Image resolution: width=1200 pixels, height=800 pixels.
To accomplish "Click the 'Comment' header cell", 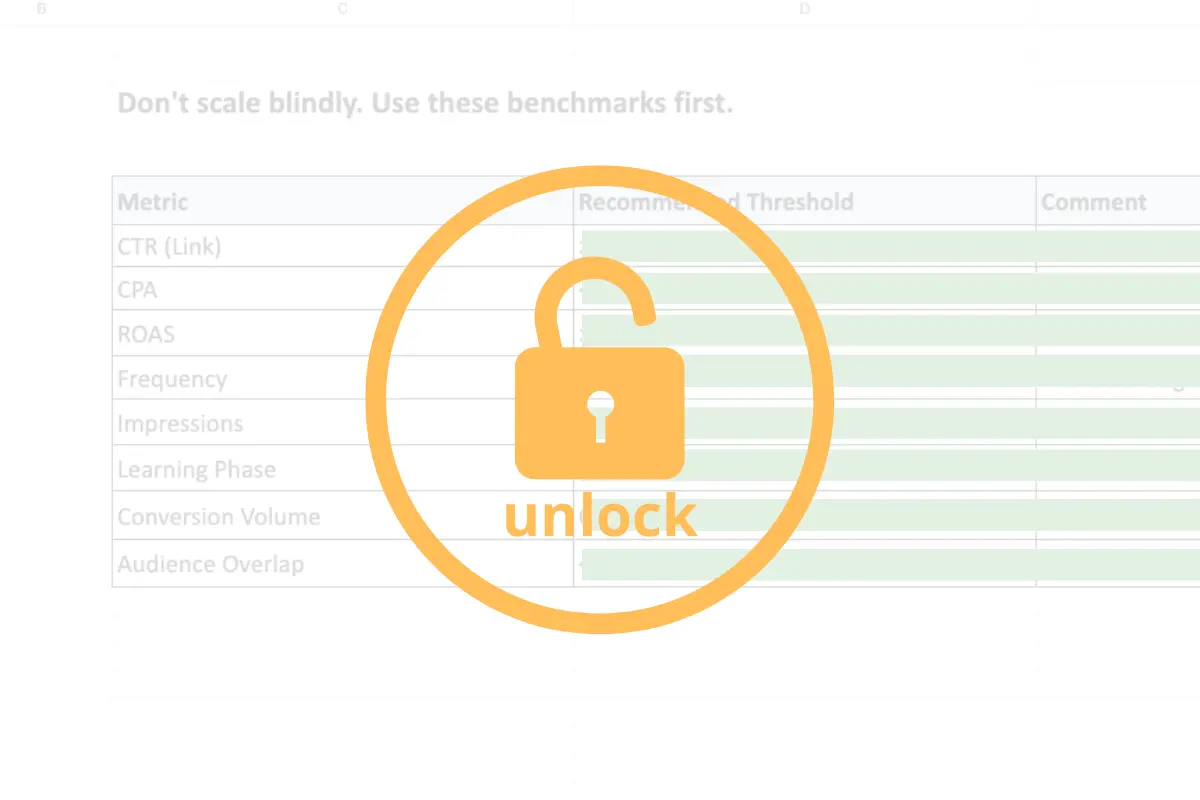I will pos(1118,201).
